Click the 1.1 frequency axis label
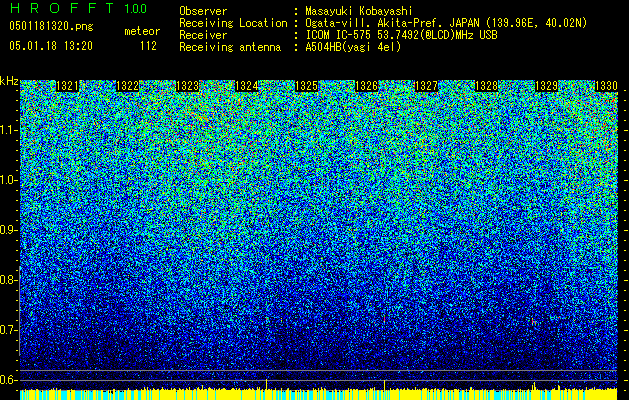 [8, 130]
